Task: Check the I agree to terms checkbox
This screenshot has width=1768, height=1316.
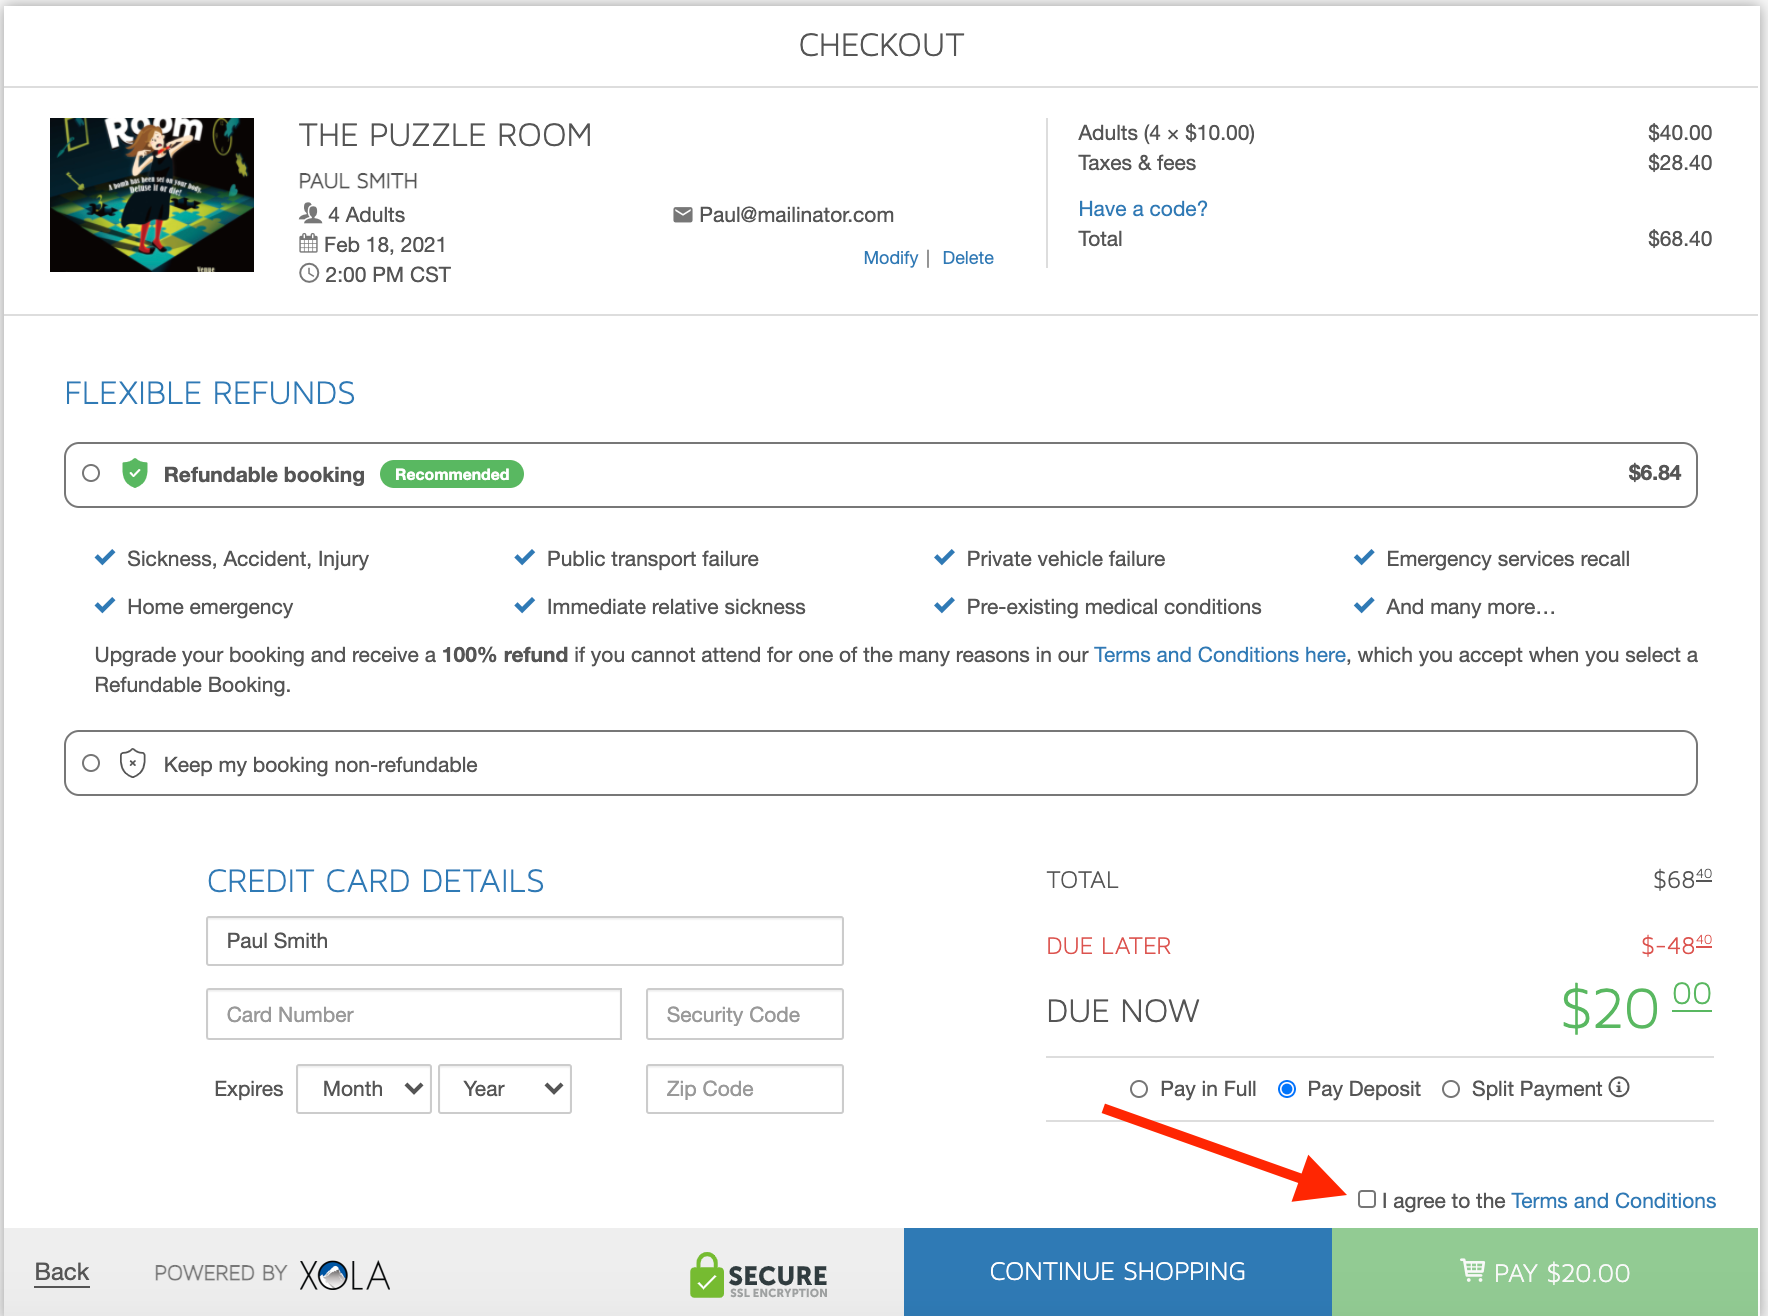Action: point(1367,1199)
